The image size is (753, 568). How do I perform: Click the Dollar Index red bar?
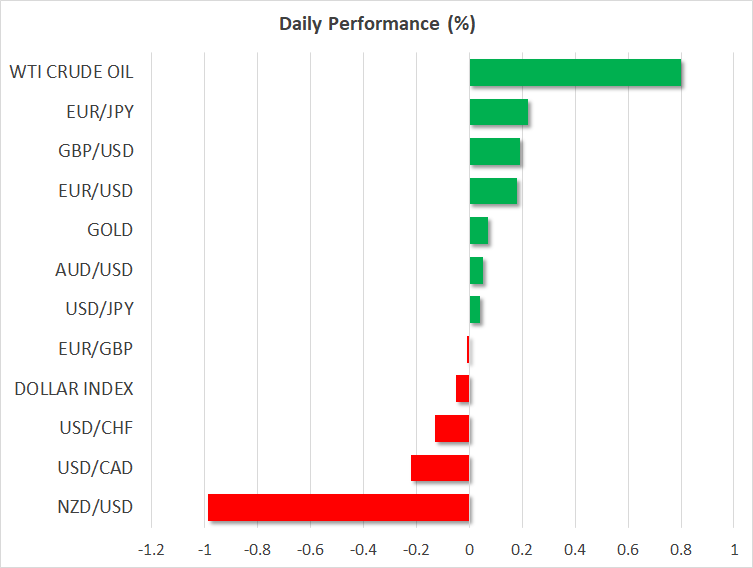462,389
